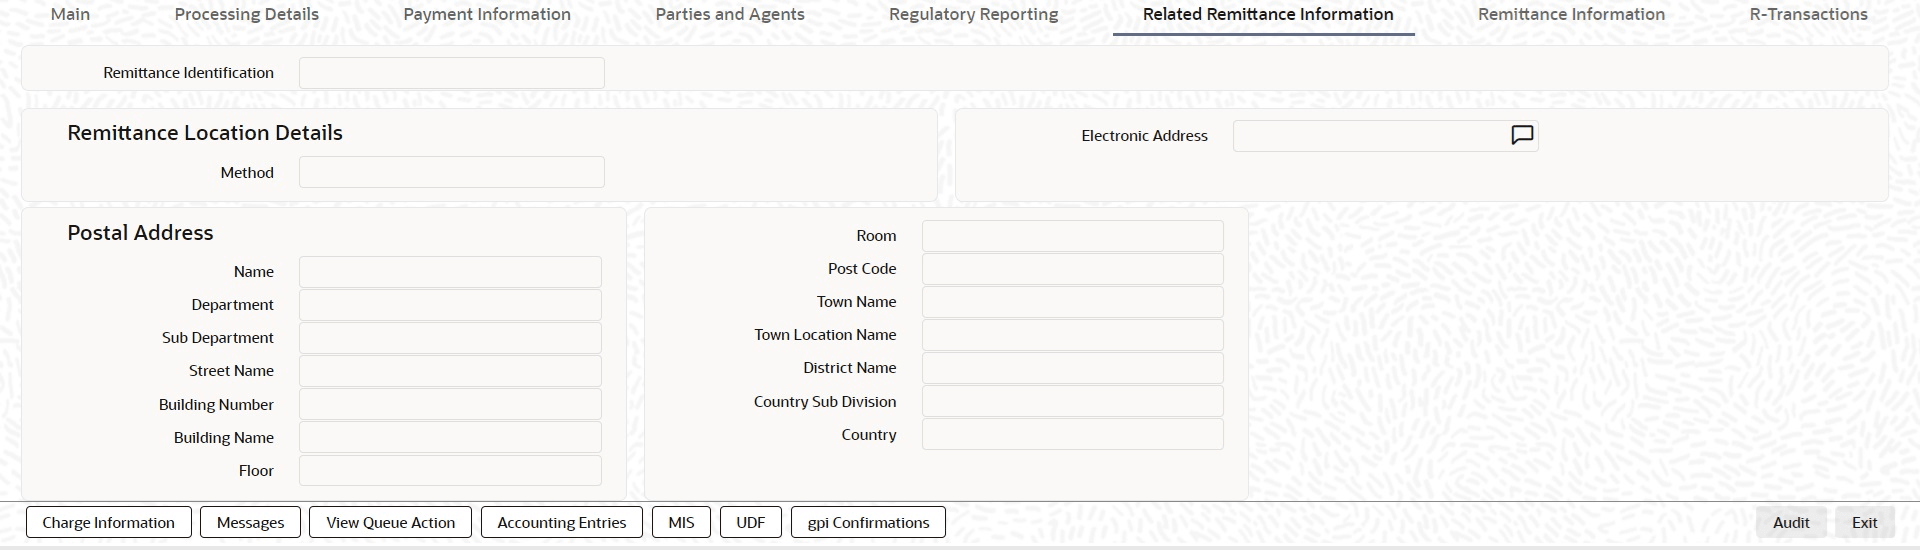Screen dimensions: 1920x553
Task: Open gpi Confirmations
Action: click(868, 522)
